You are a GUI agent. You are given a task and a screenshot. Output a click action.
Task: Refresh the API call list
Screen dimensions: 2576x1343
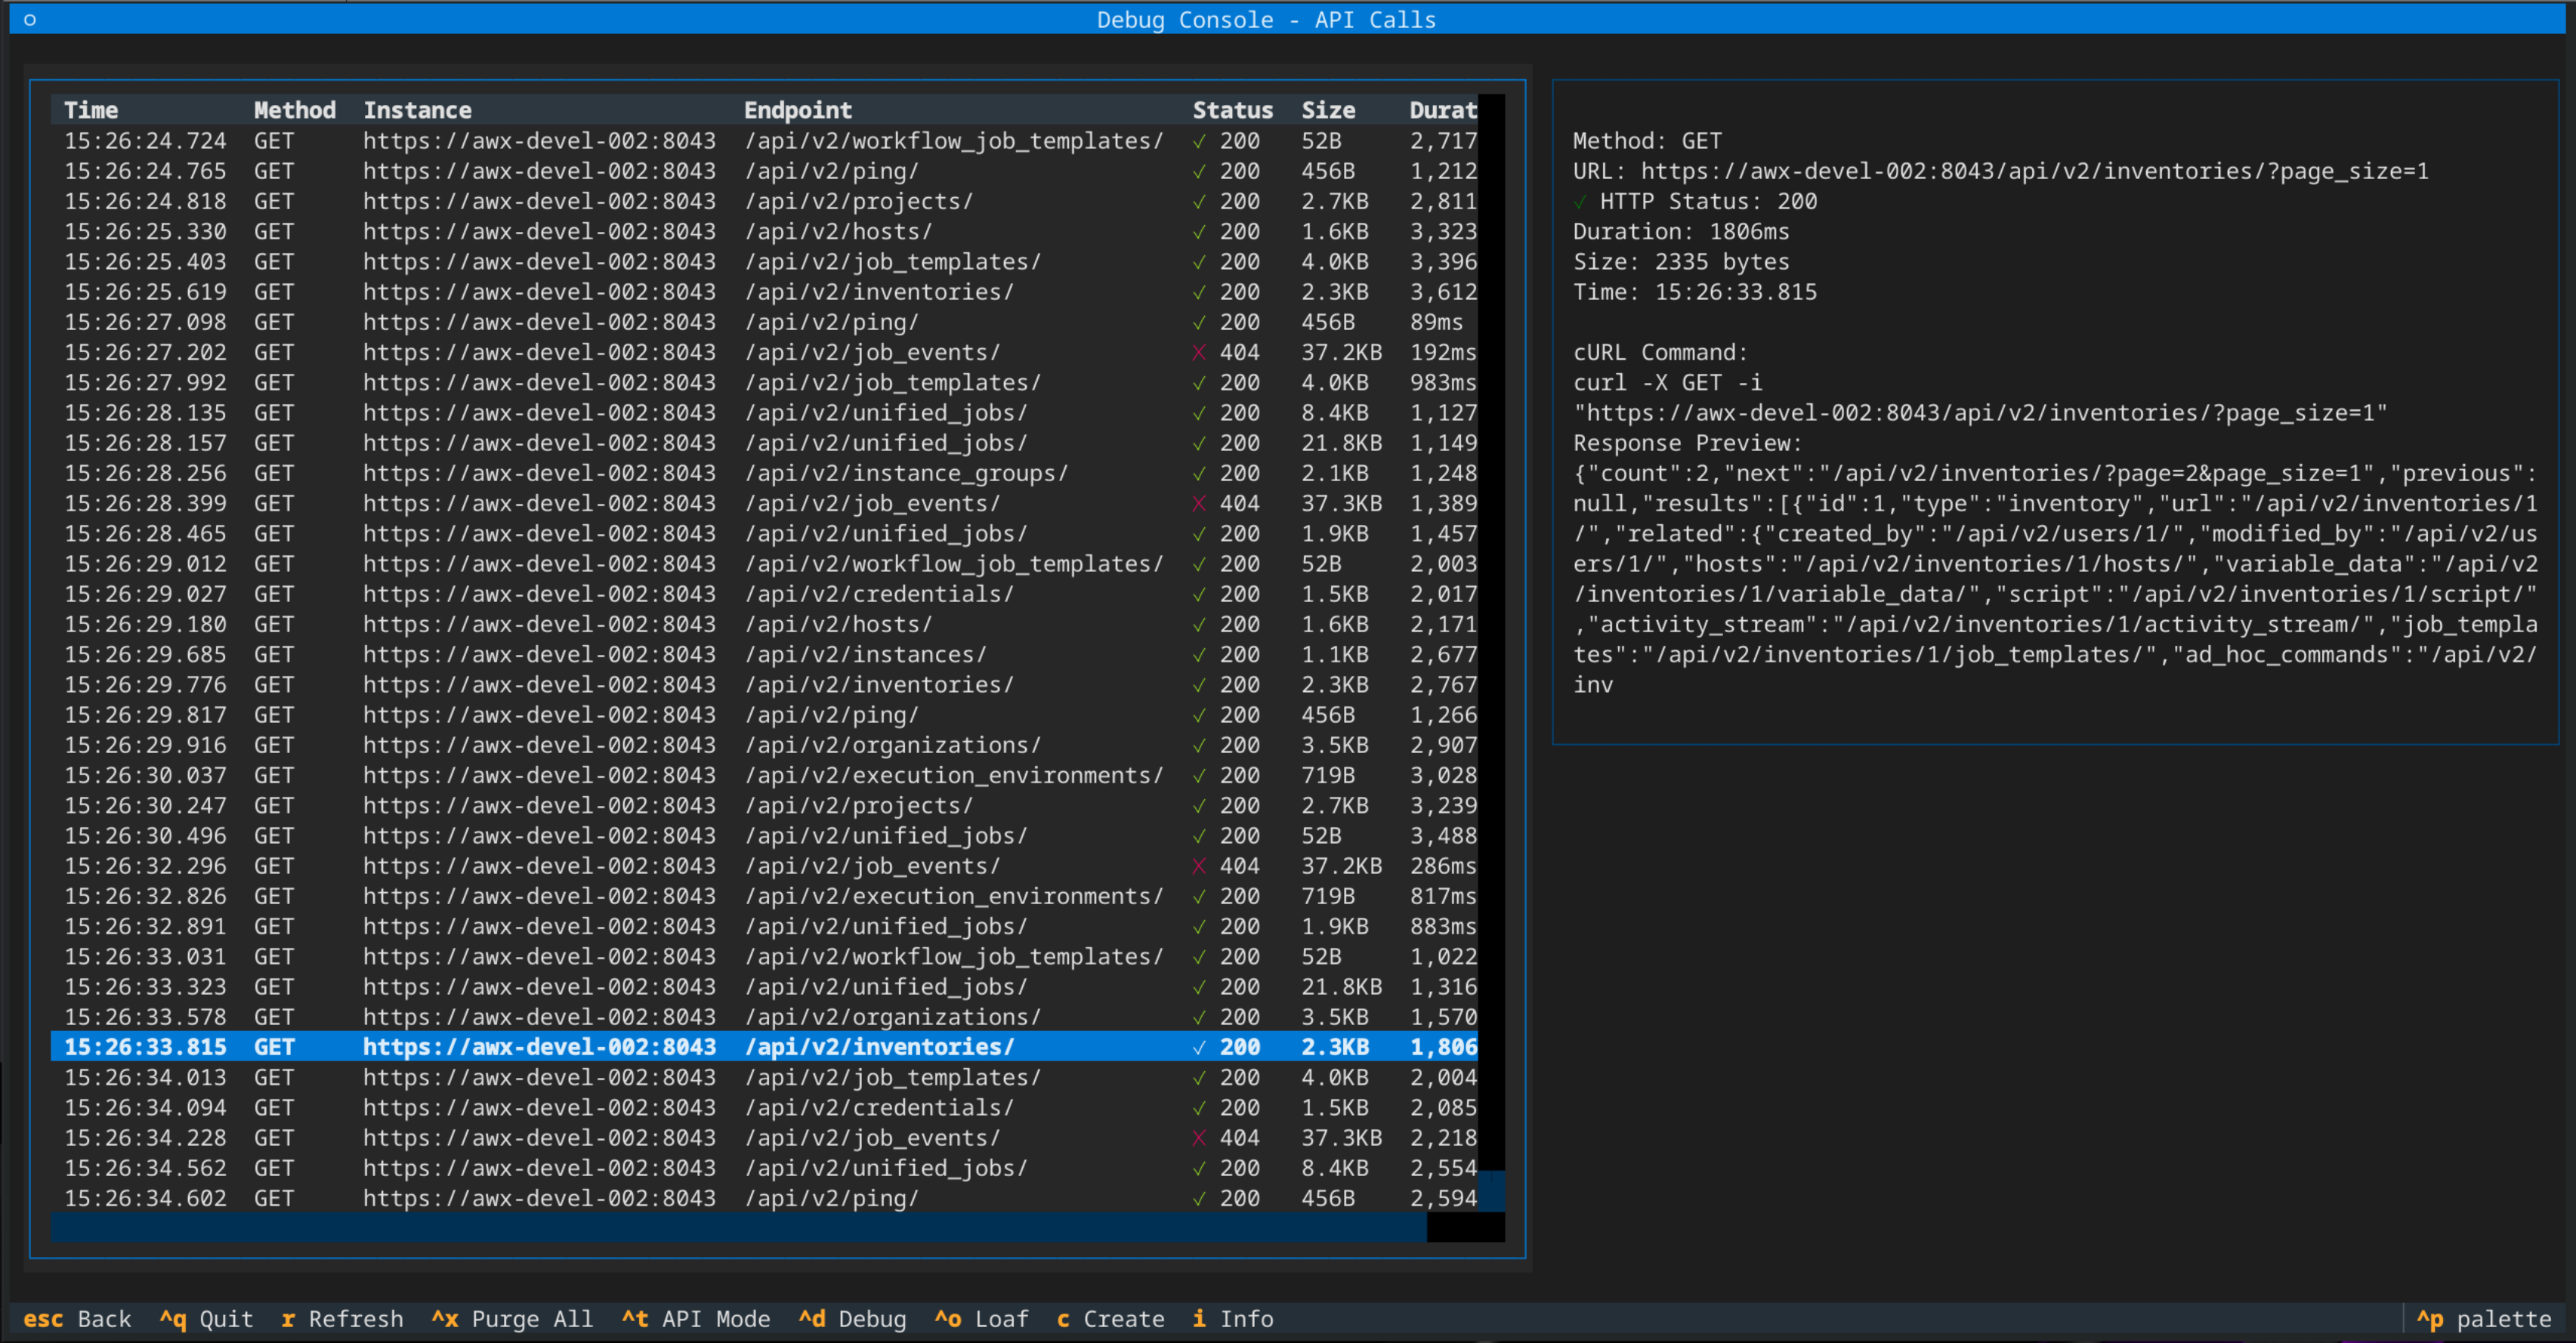342,1319
